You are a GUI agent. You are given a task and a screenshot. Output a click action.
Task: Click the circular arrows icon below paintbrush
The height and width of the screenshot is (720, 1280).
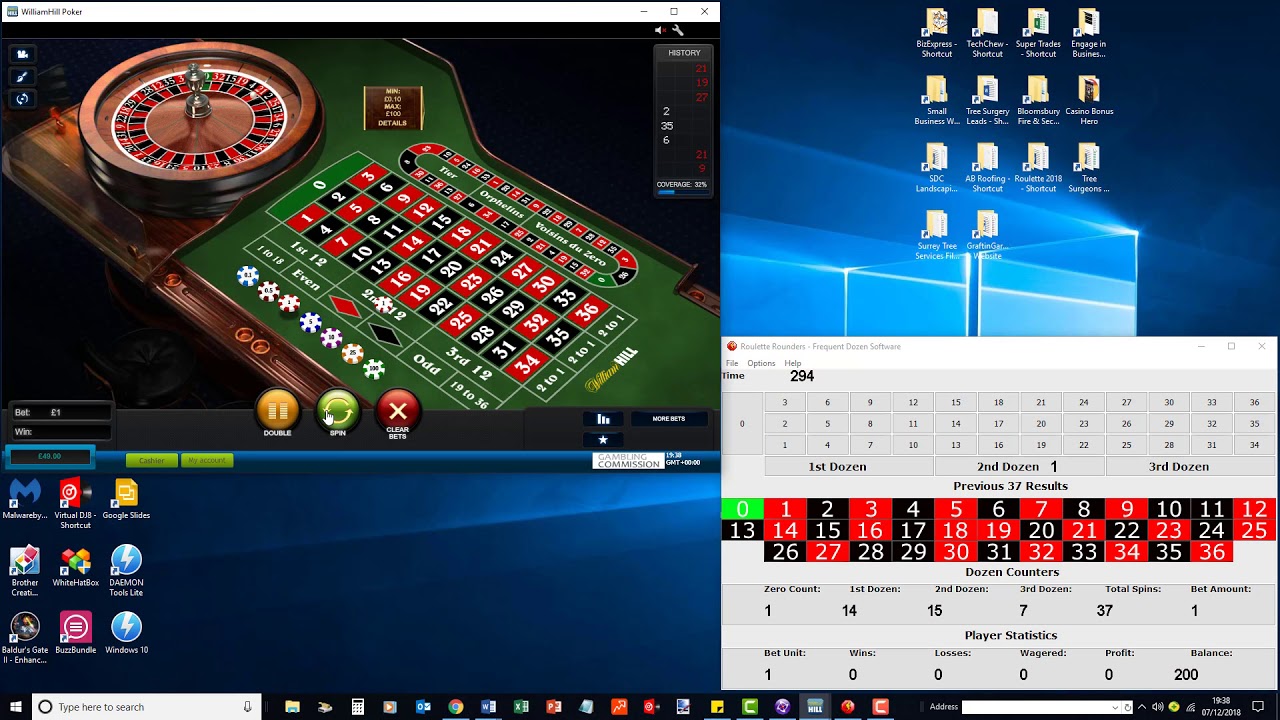coord(22,98)
